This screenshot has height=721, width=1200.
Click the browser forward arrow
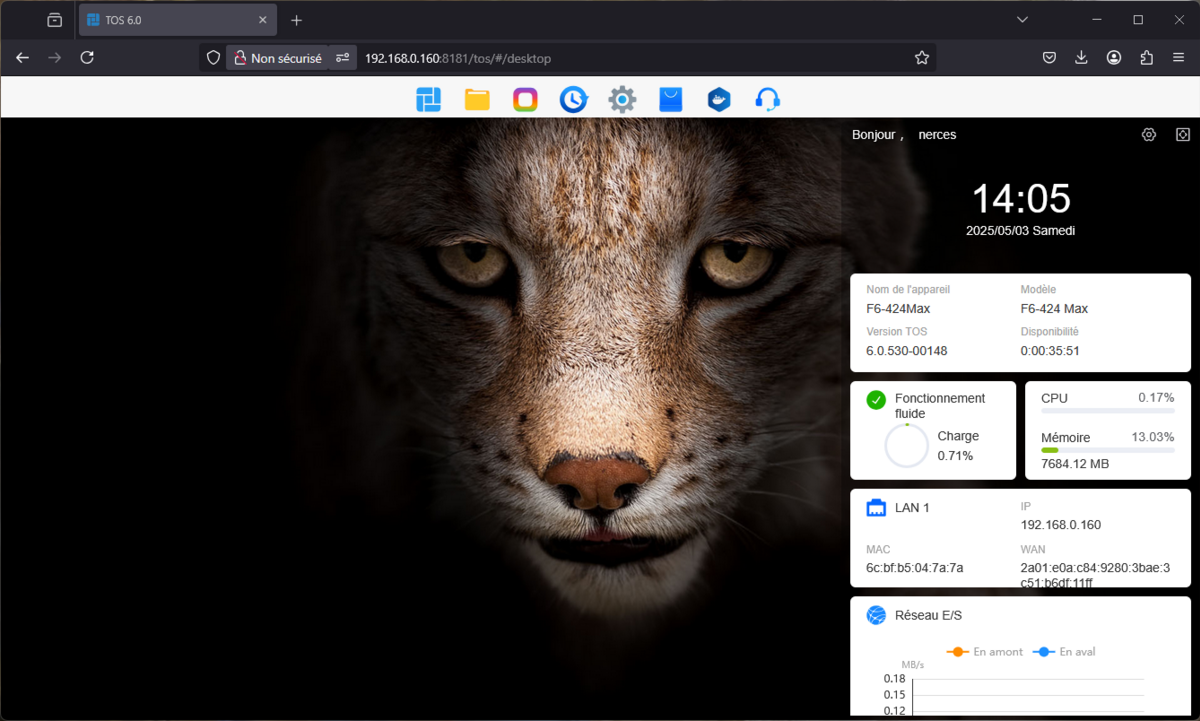pyautogui.click(x=55, y=58)
